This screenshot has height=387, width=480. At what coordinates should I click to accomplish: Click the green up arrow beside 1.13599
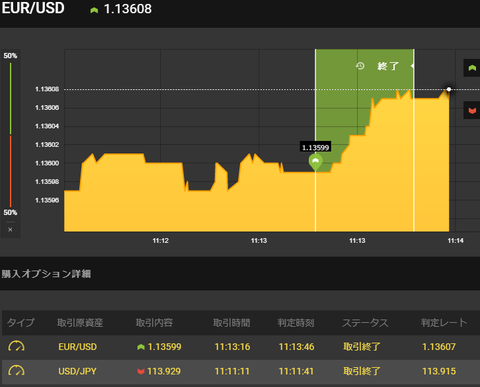(141, 347)
